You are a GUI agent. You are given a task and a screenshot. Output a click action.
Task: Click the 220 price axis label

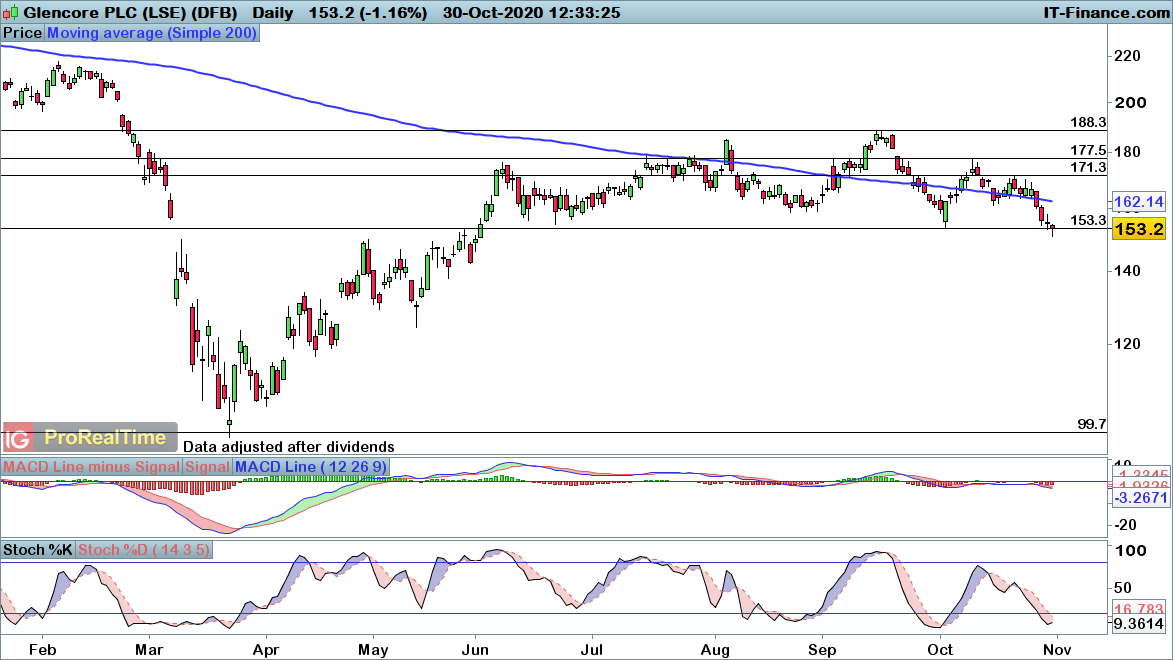[1127, 56]
